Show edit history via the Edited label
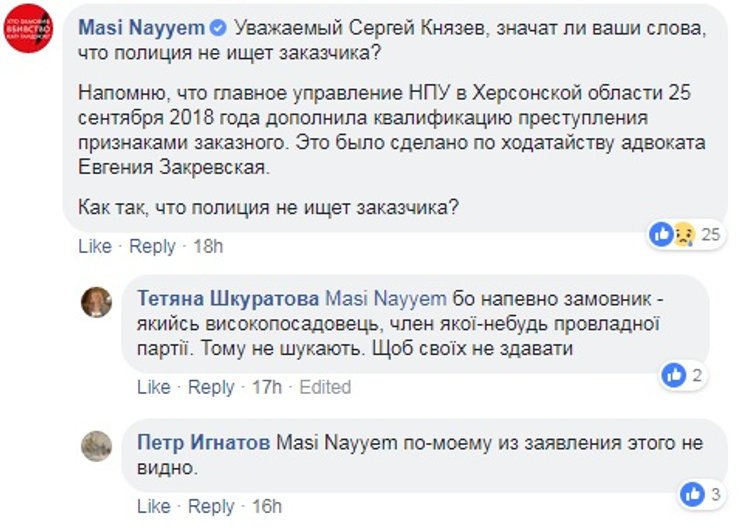The height and width of the screenshot is (528, 740). pyautogui.click(x=326, y=387)
